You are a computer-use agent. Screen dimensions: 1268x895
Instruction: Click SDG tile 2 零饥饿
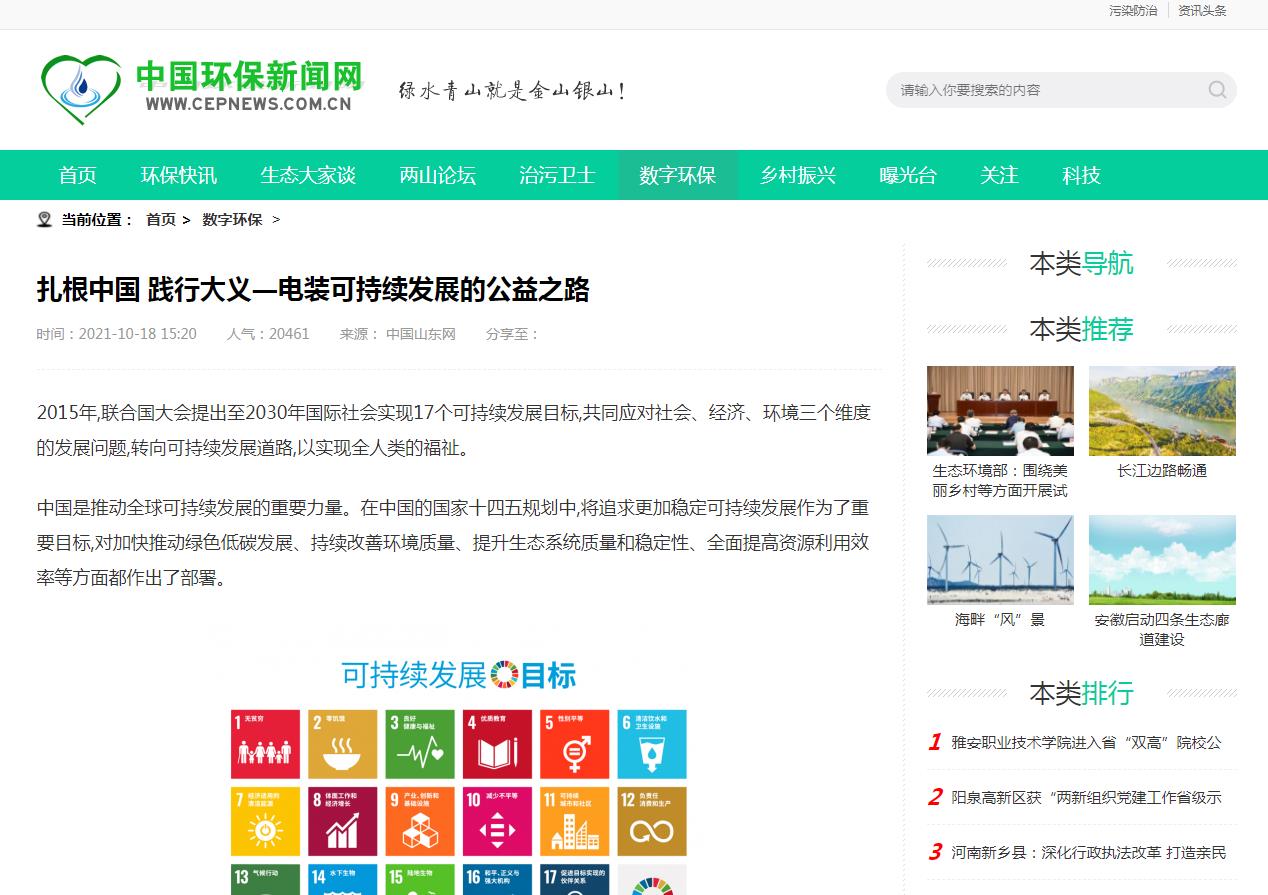343,744
